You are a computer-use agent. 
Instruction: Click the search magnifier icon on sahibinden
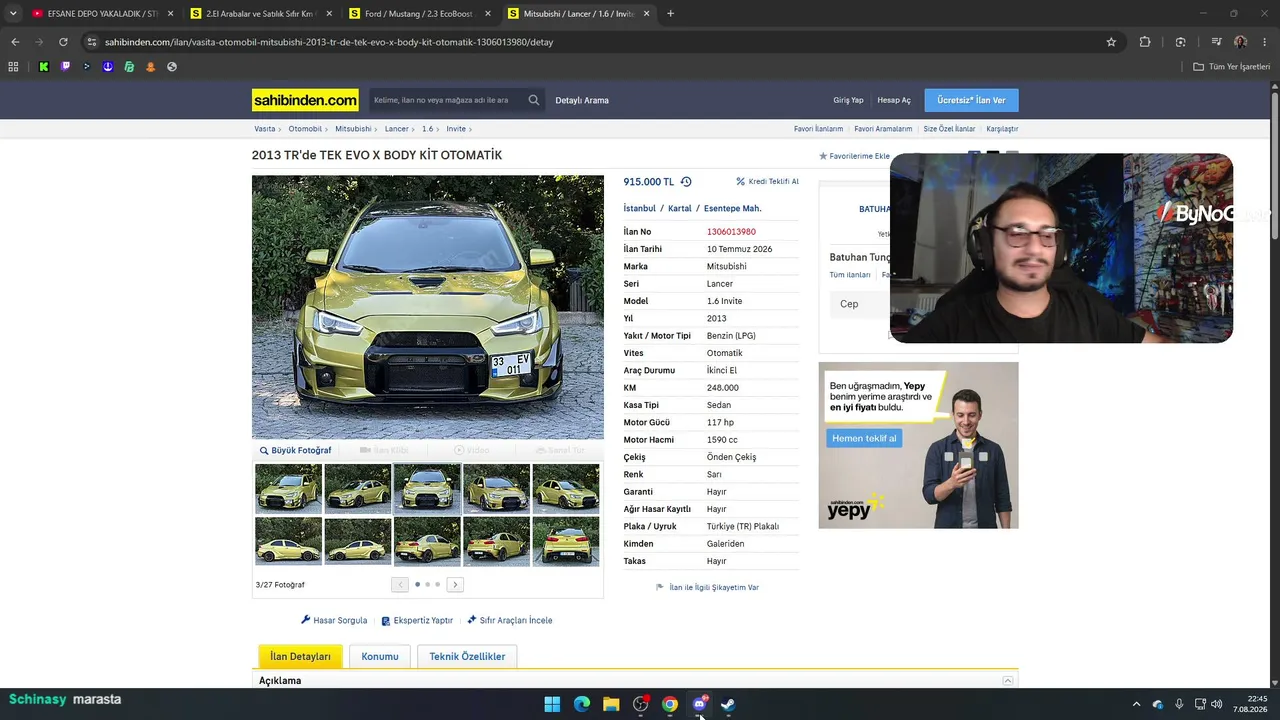coord(534,100)
